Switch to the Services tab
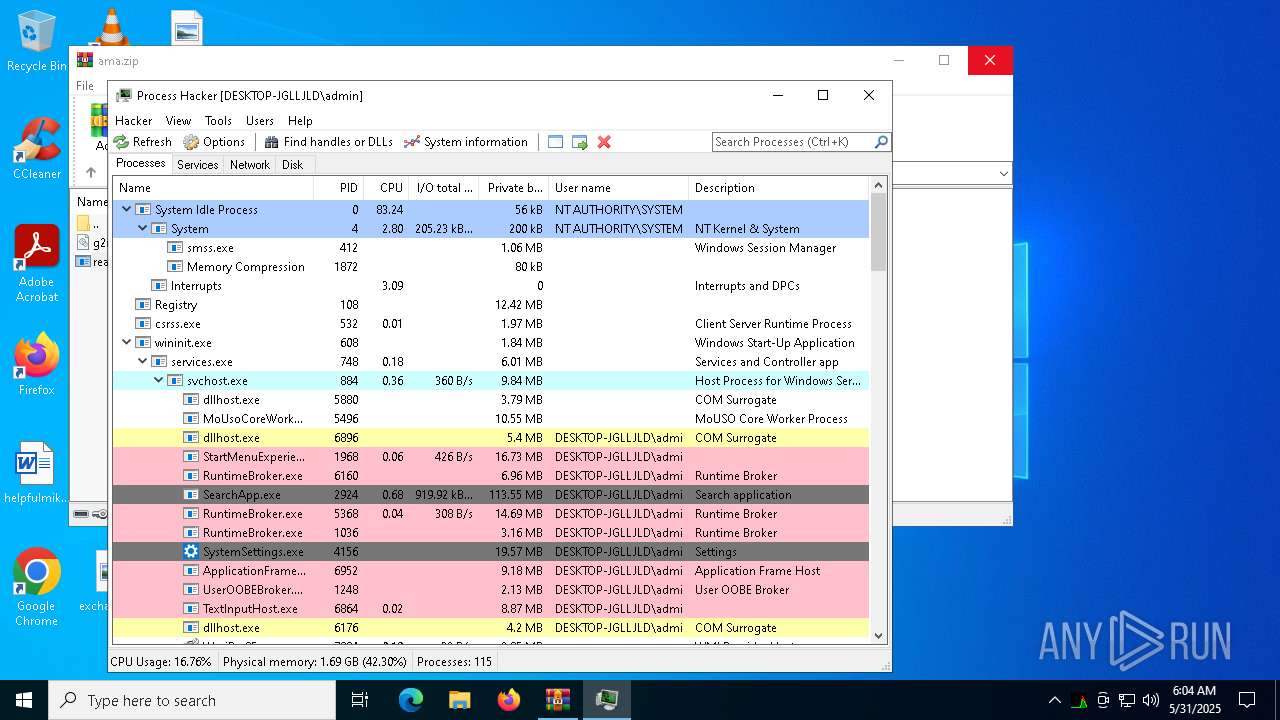This screenshot has width=1280, height=720. [198, 165]
